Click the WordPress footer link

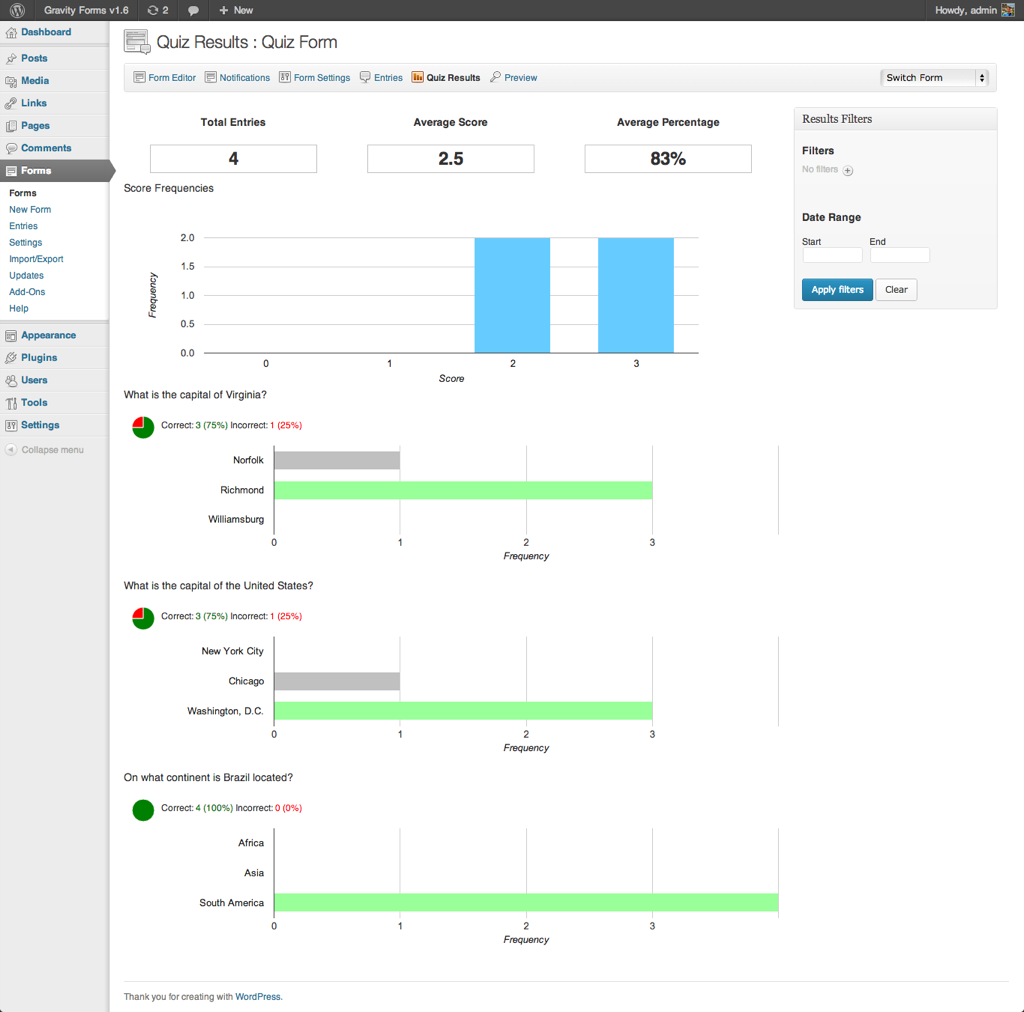[x=257, y=996]
